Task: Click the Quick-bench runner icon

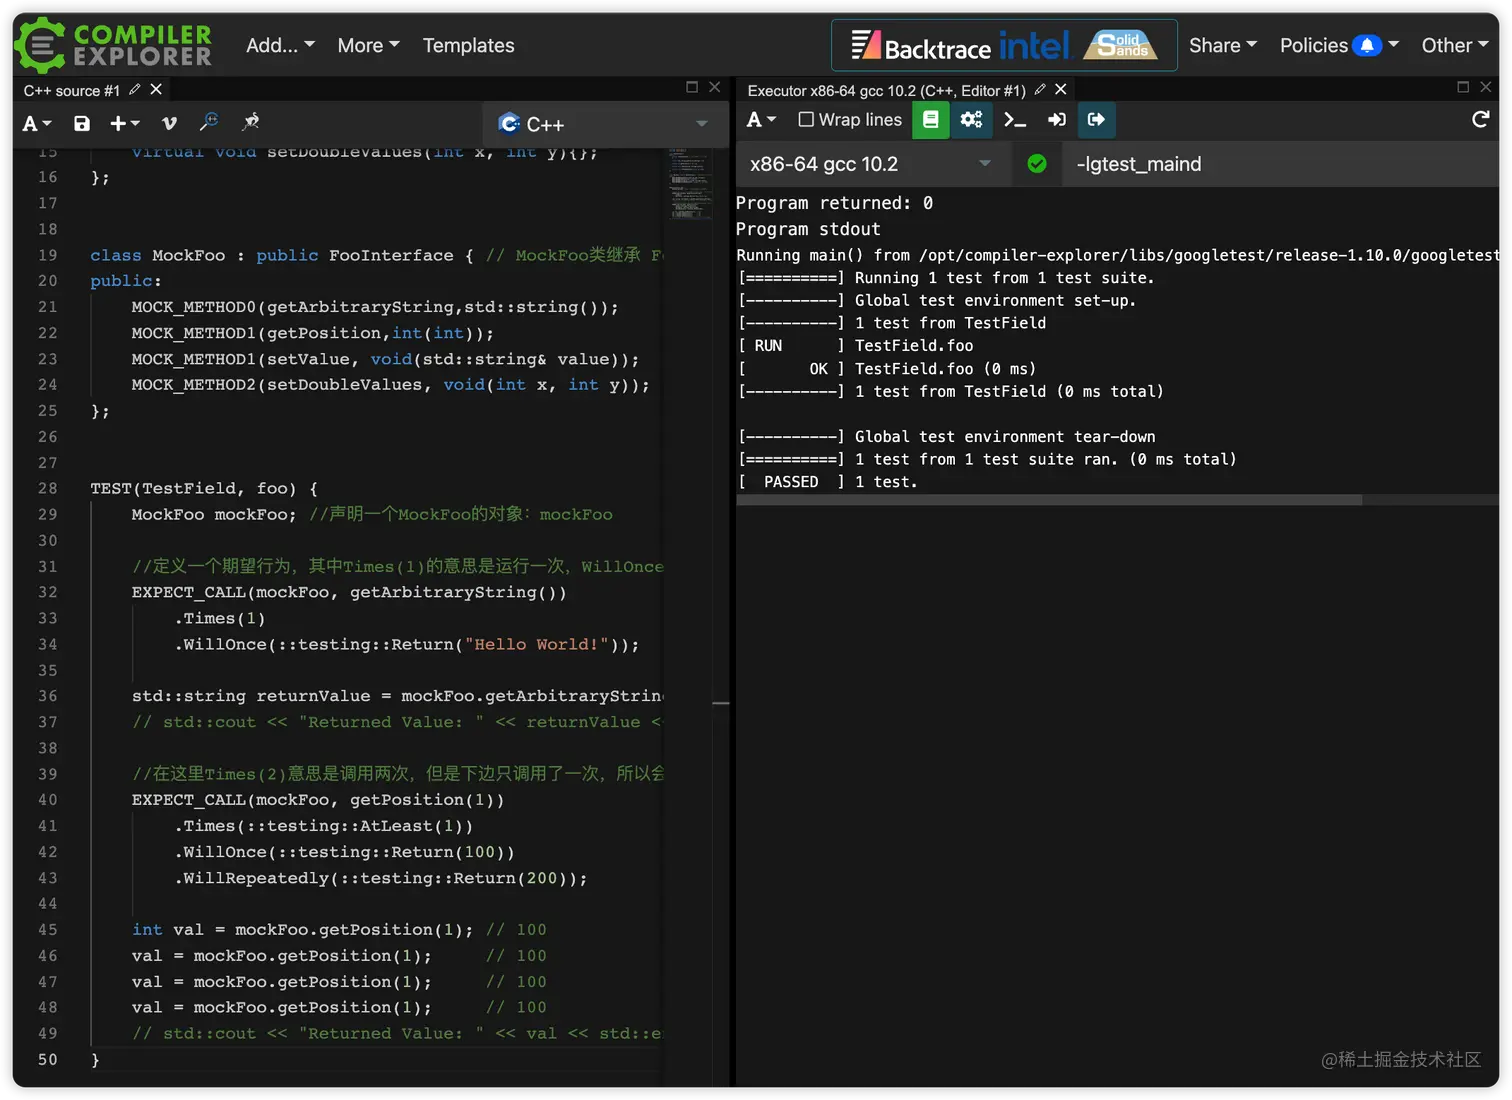Action: (250, 123)
